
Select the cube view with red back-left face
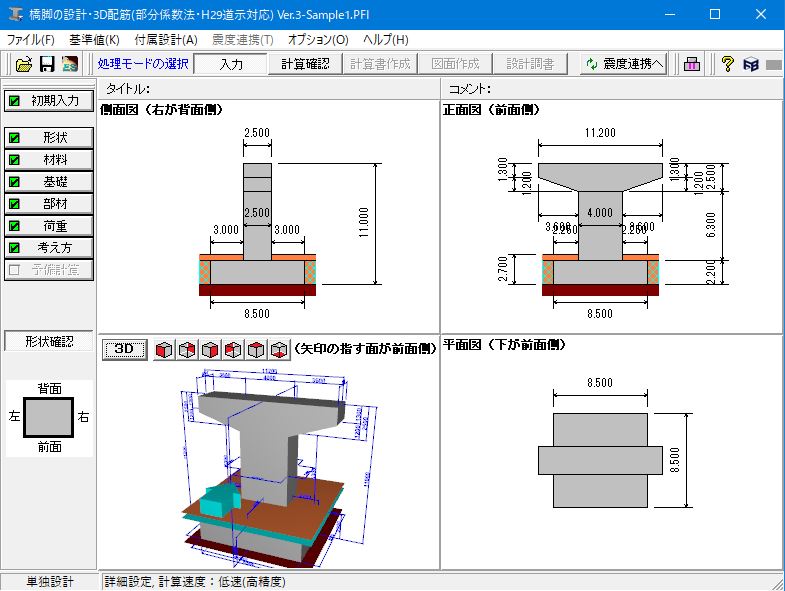(233, 350)
